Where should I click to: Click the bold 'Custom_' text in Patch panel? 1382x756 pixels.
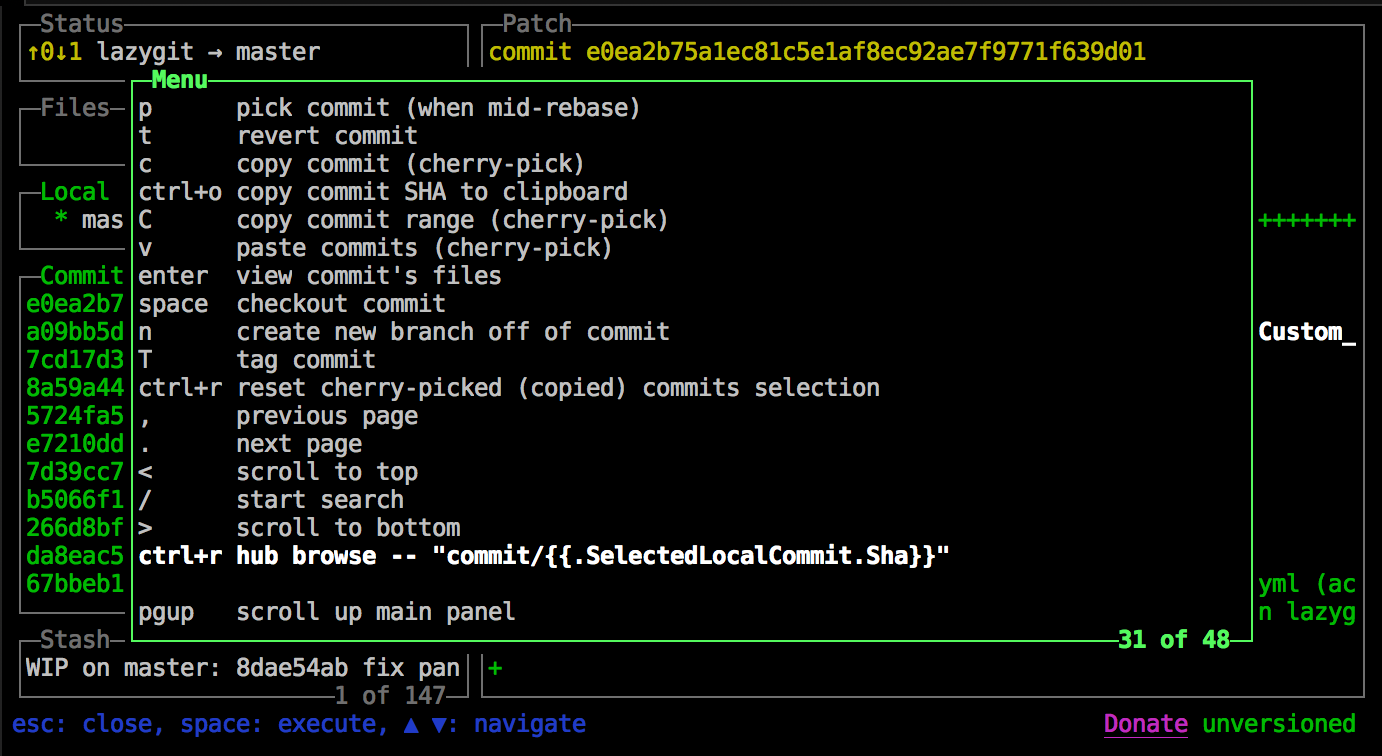tap(1307, 331)
